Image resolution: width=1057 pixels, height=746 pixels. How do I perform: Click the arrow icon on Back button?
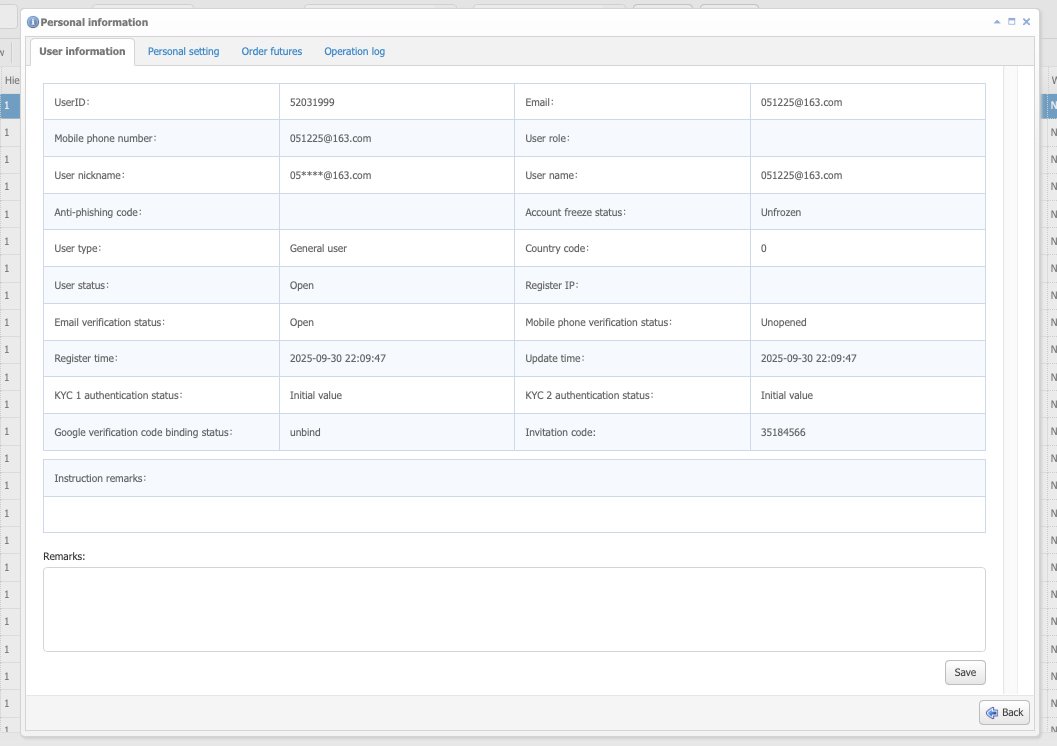[991, 712]
